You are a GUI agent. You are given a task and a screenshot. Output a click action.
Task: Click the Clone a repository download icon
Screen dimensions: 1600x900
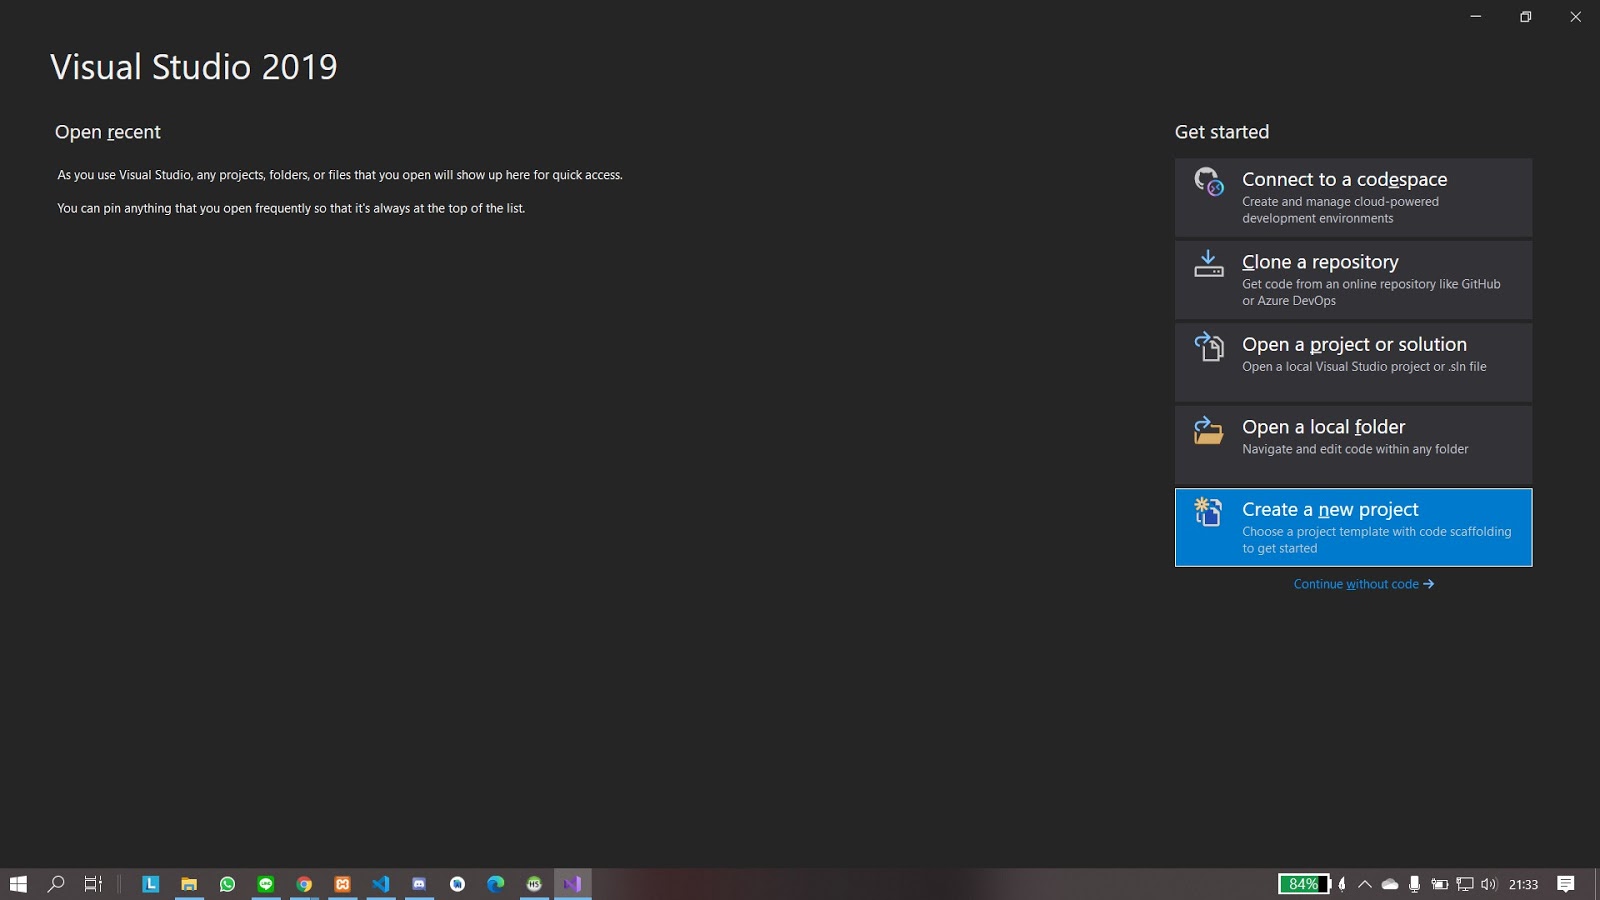click(1208, 264)
